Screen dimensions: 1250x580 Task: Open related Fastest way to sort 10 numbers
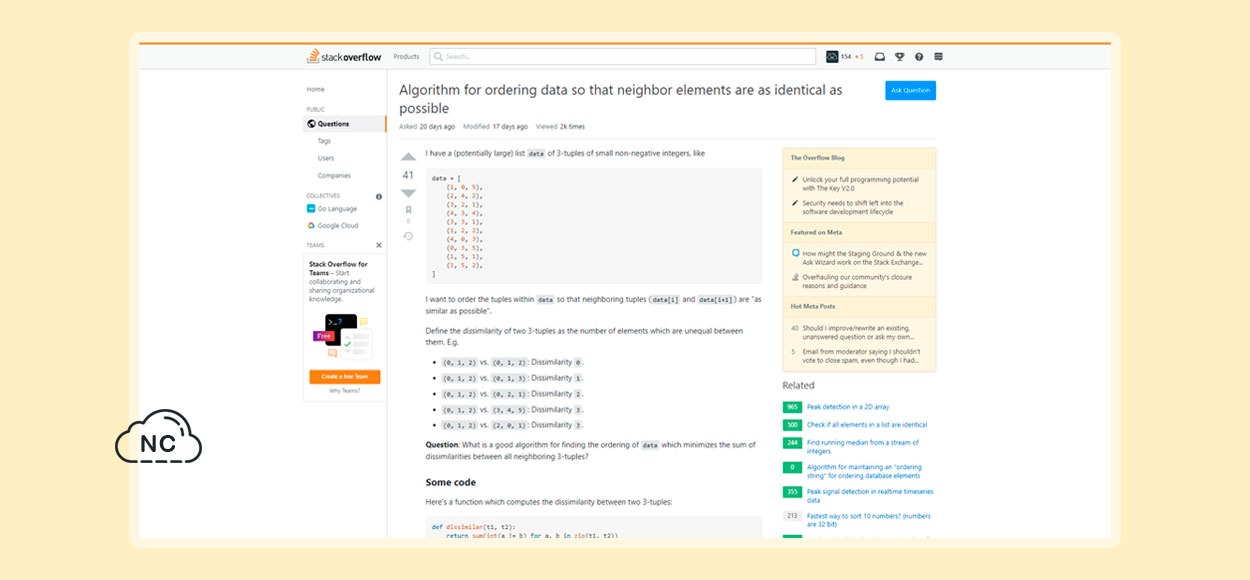click(869, 520)
